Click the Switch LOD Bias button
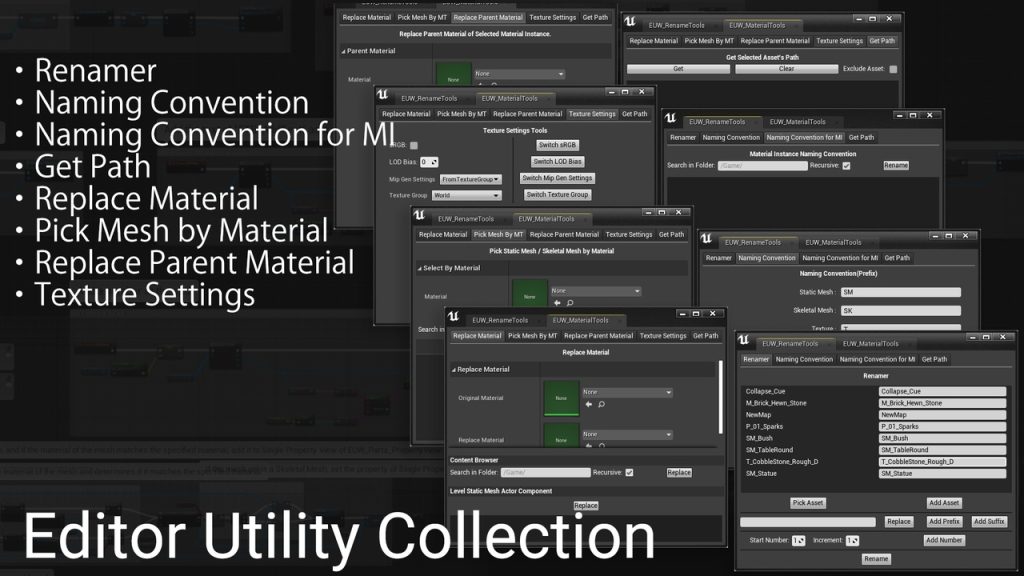 [x=557, y=161]
